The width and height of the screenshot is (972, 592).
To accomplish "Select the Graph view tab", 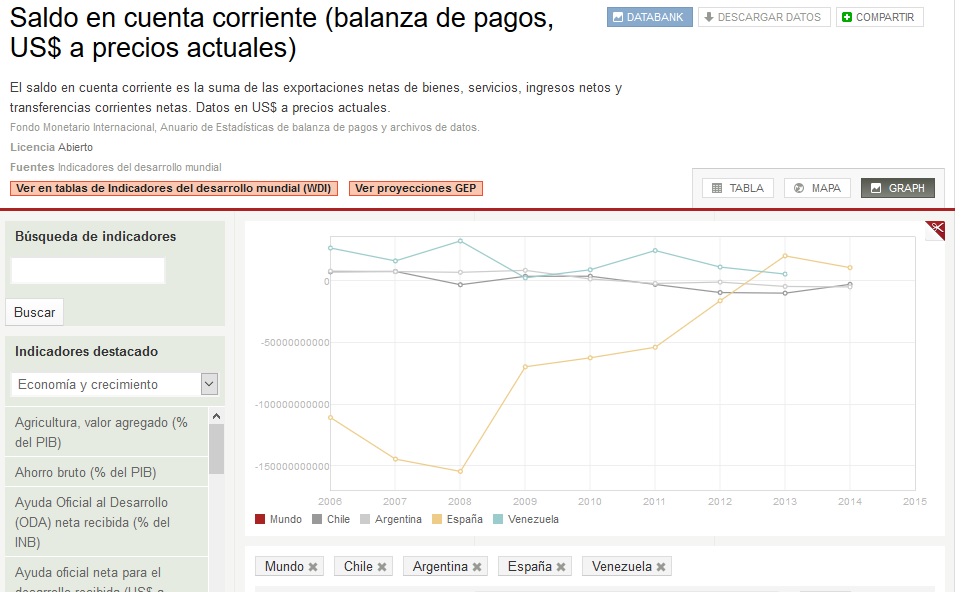I will click(x=897, y=188).
